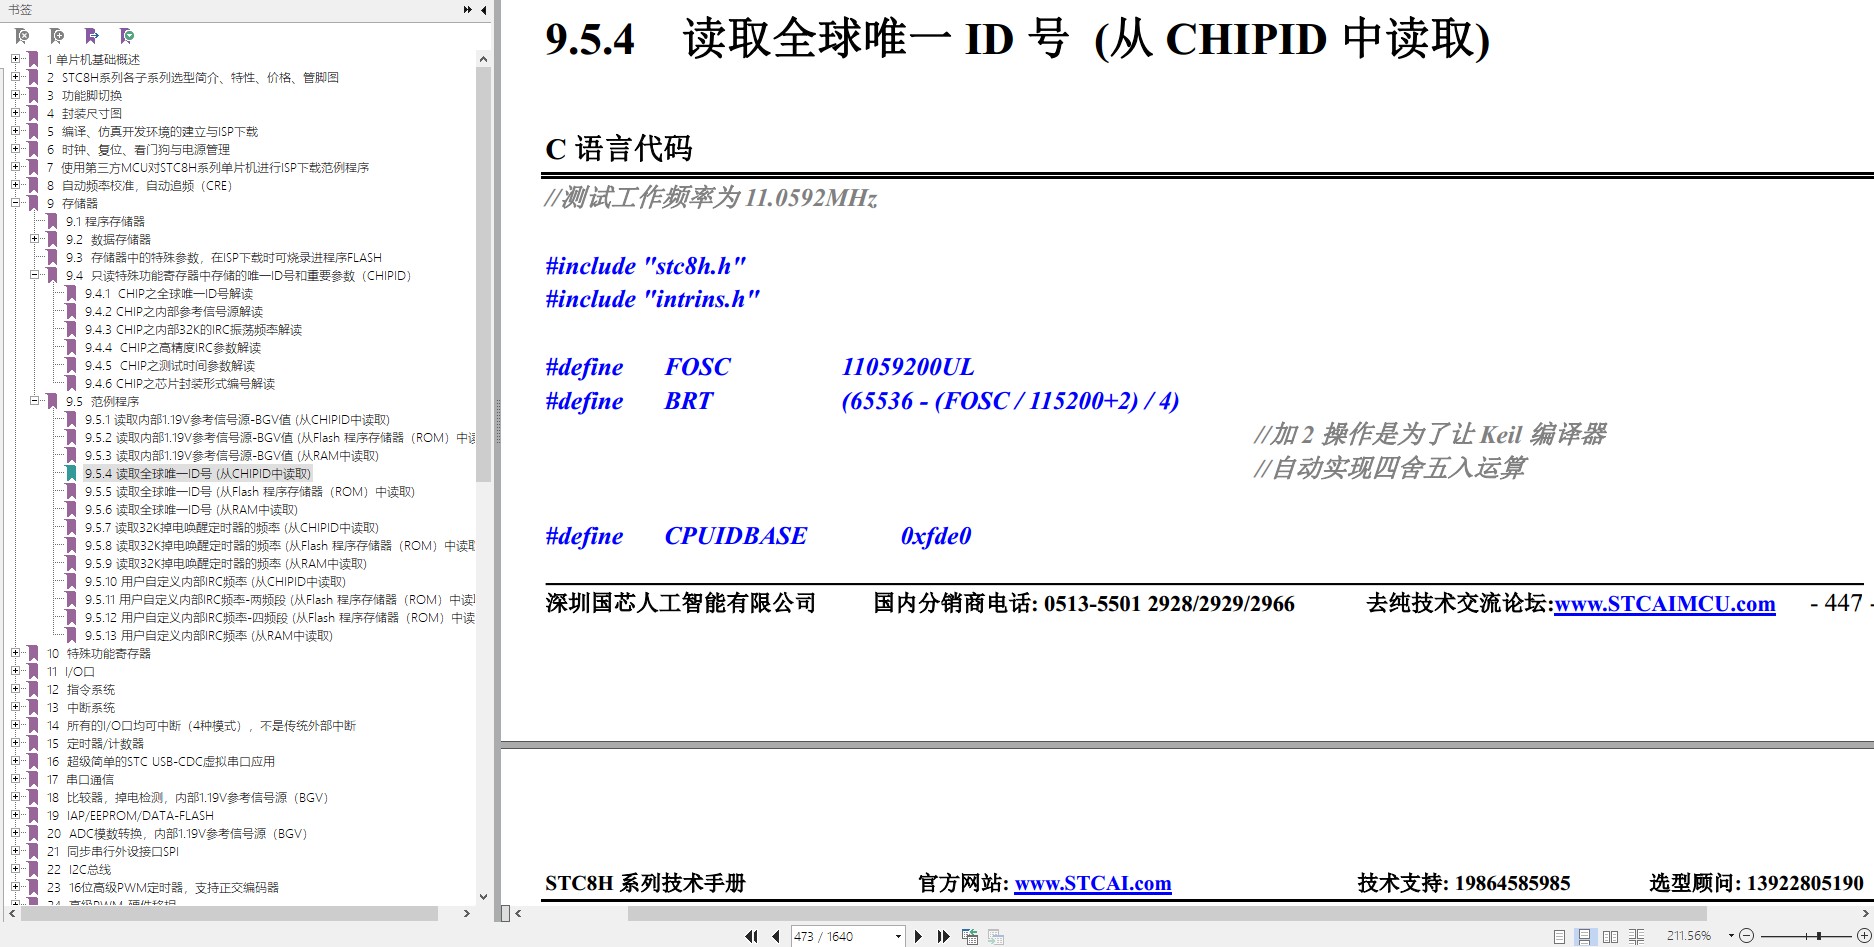Open the zoom percentage dropdown arrow
Screen dimensions: 1874x947
(1730, 936)
